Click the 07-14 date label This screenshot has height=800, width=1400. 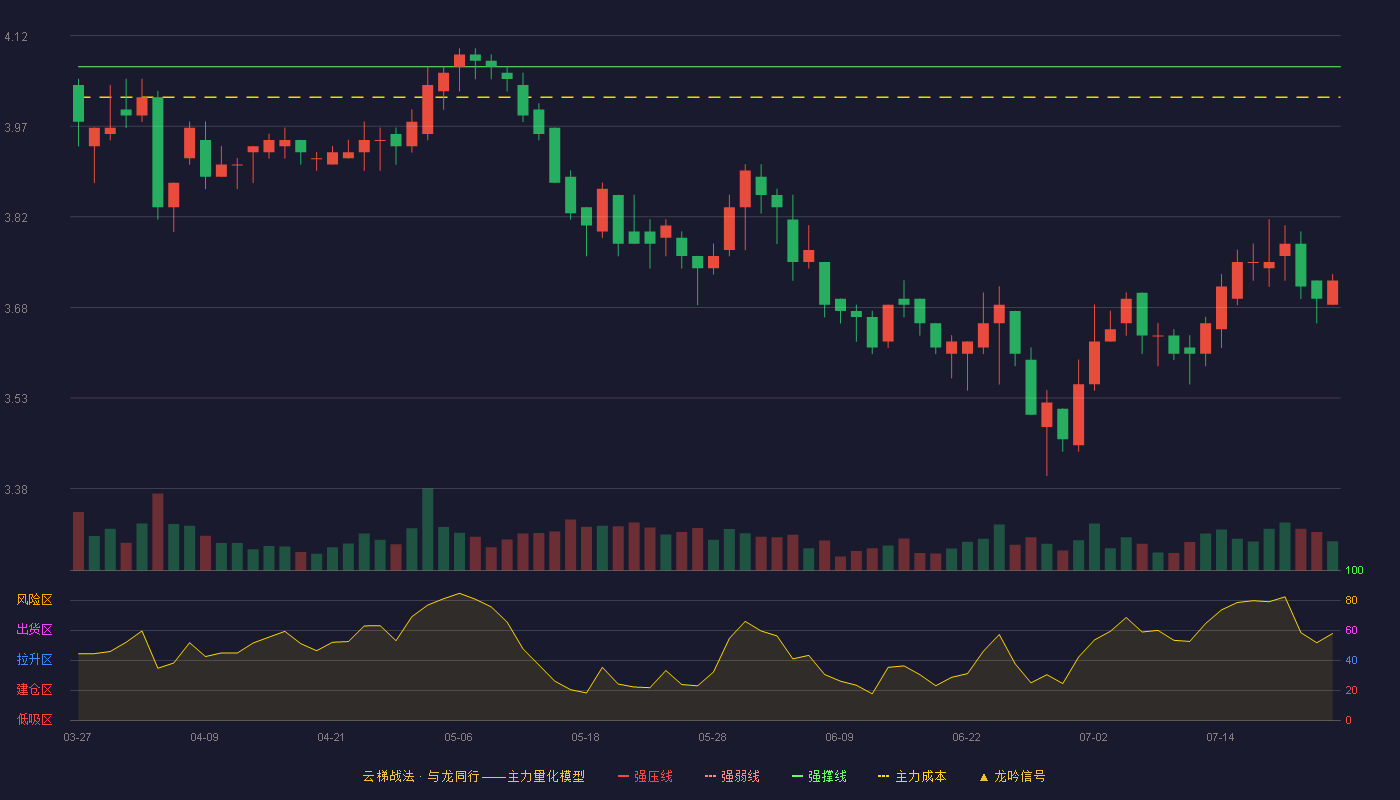tap(1220, 737)
